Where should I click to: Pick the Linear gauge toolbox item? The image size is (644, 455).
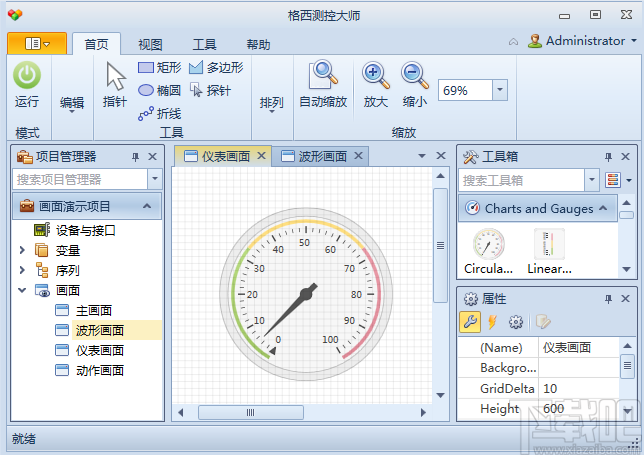click(x=550, y=251)
